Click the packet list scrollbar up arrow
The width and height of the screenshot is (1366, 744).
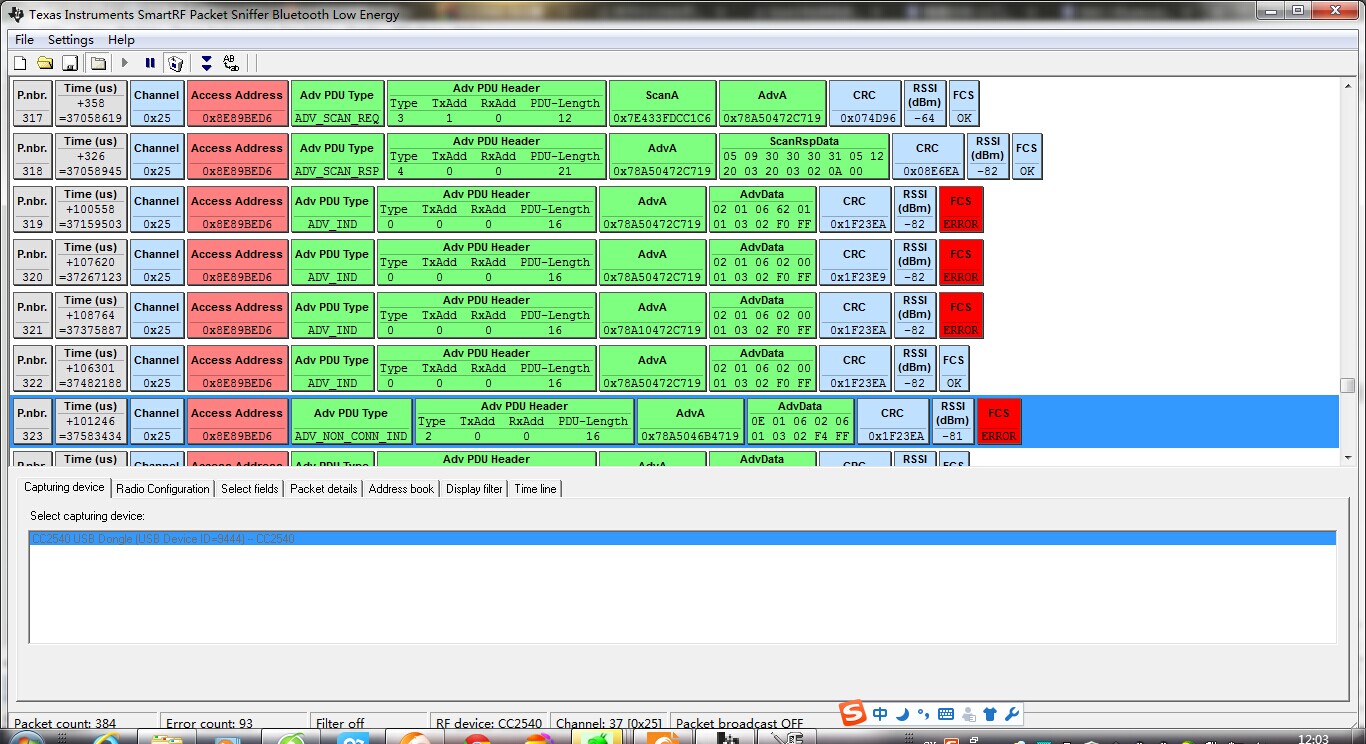[x=1348, y=87]
